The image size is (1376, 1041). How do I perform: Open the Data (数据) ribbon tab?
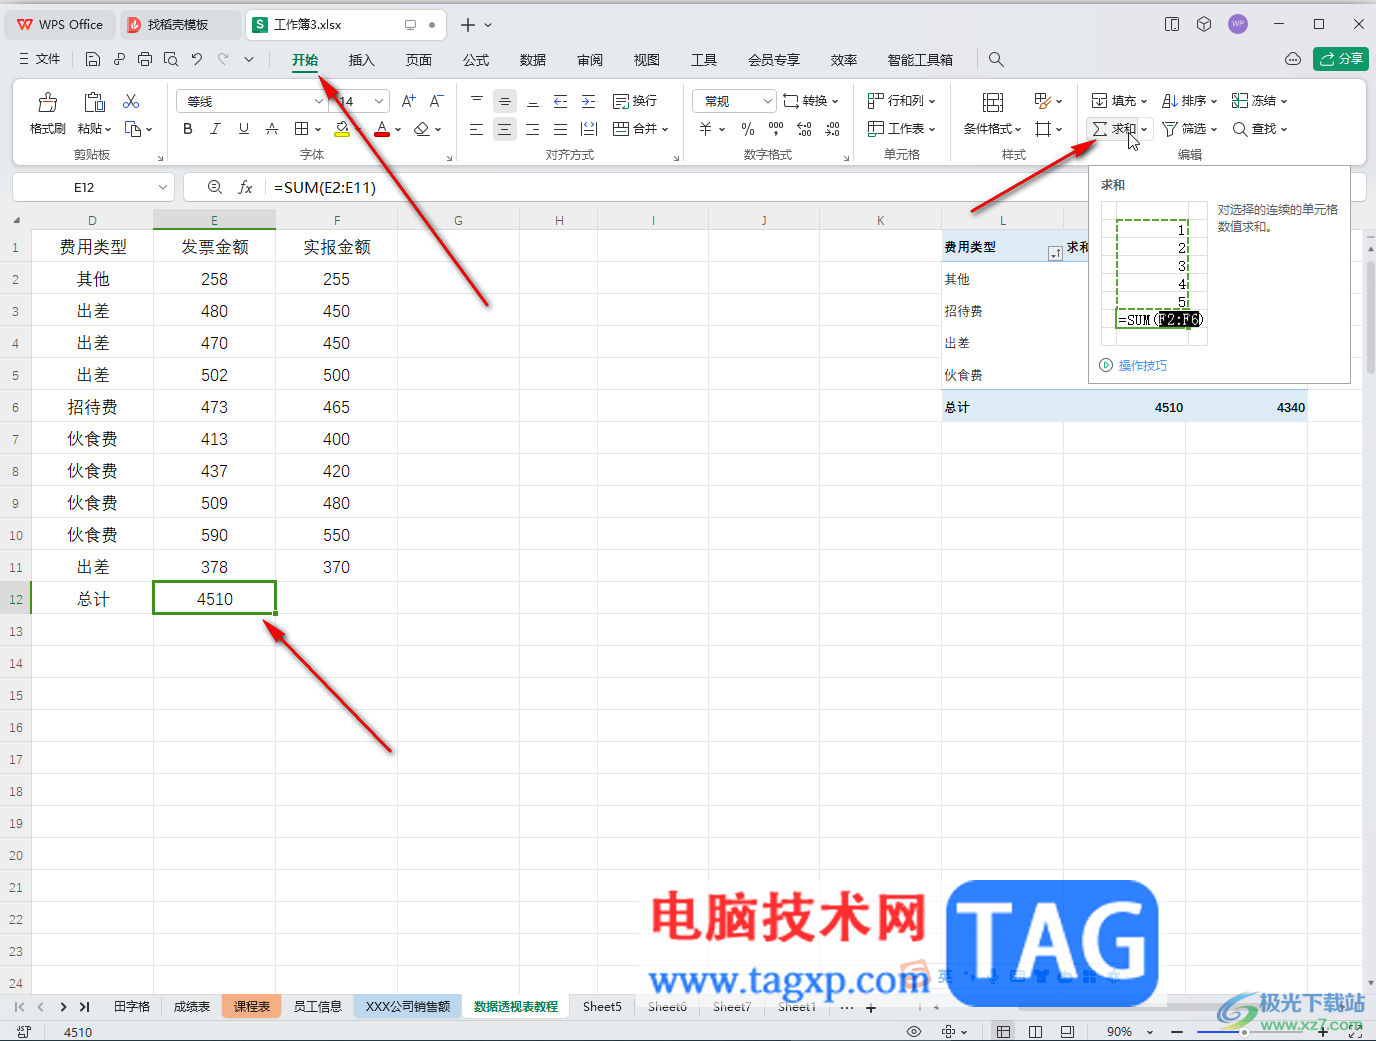[533, 60]
